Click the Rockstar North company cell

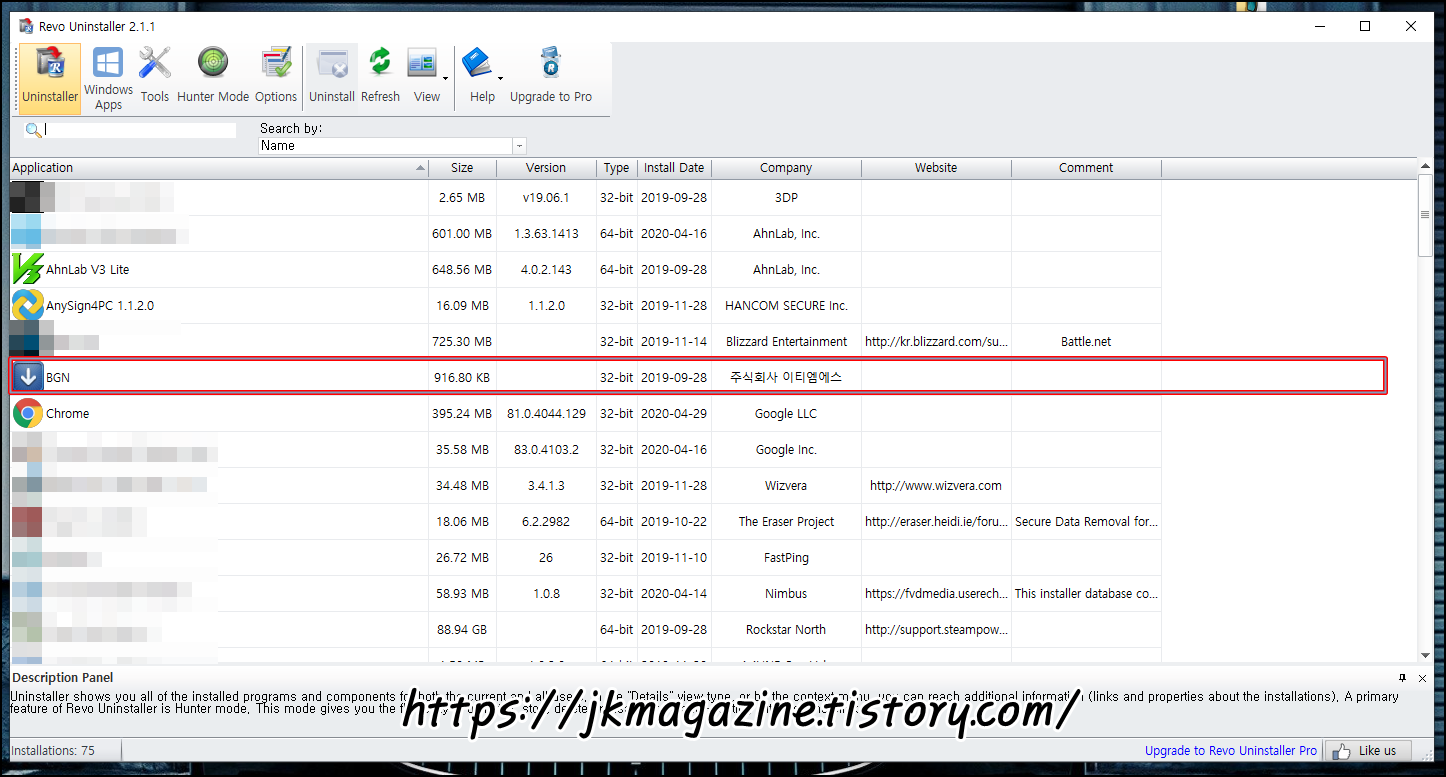786,629
